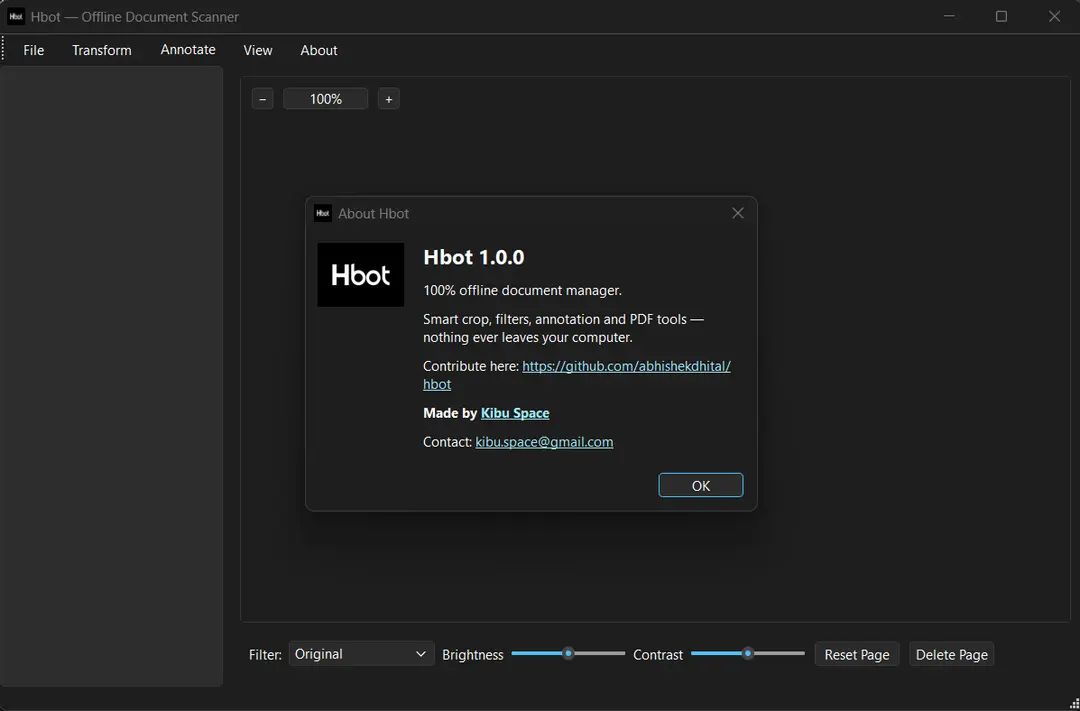
Task: Close the Hbot main window
Action: (1055, 17)
